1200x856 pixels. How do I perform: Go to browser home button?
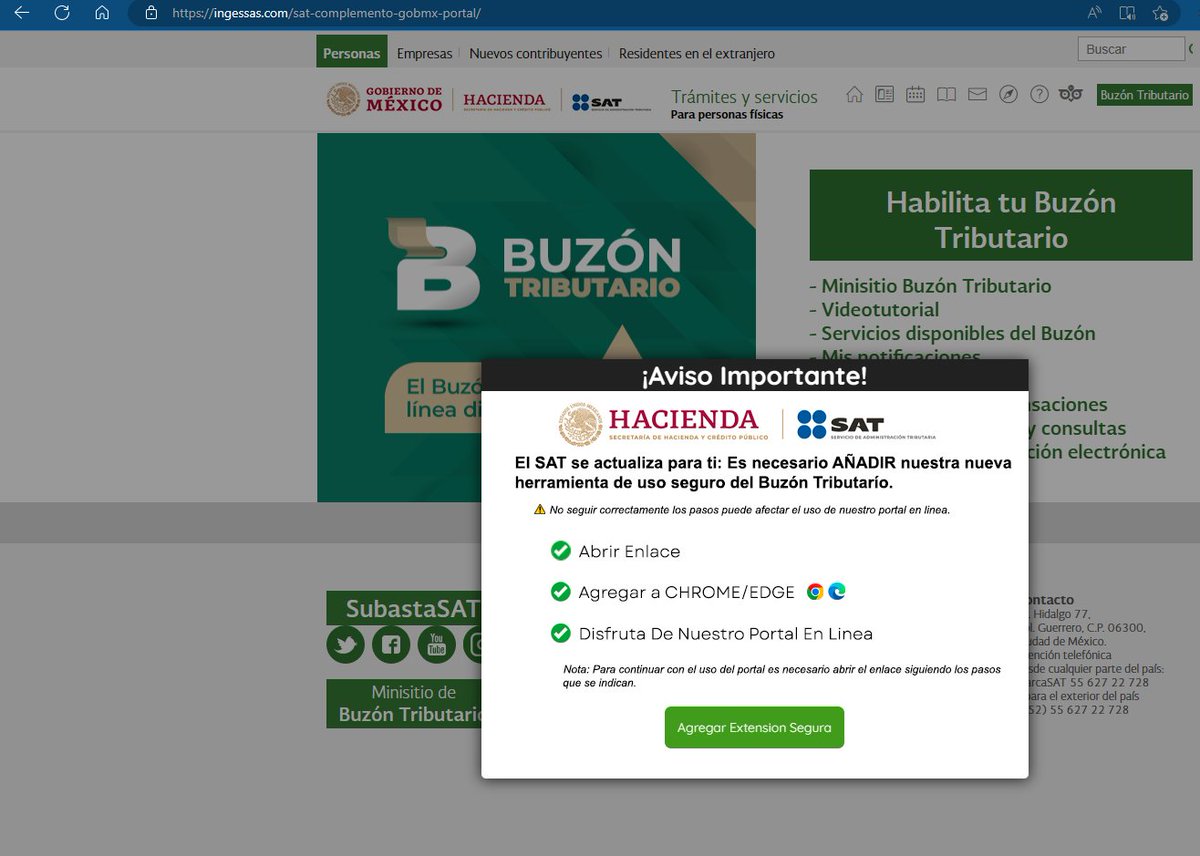click(x=101, y=13)
